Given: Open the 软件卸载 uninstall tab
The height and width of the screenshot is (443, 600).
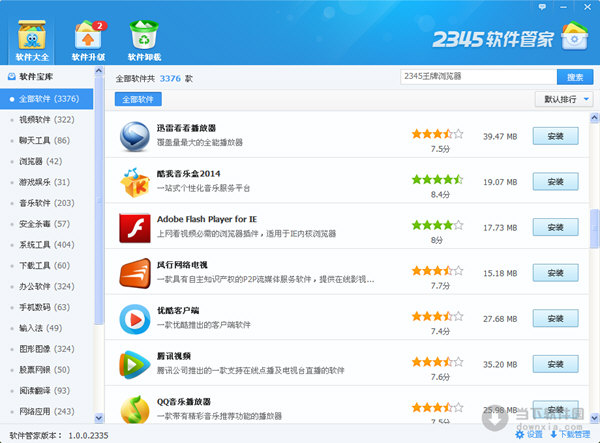Looking at the screenshot, I should tap(144, 41).
